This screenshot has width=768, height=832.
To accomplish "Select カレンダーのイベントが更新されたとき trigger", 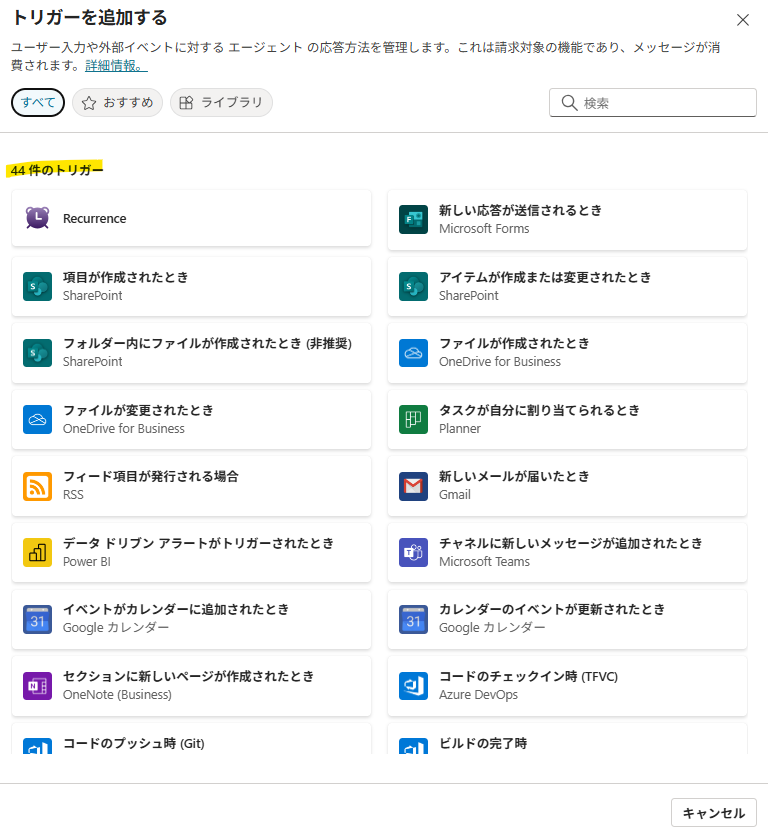I will (567, 619).
